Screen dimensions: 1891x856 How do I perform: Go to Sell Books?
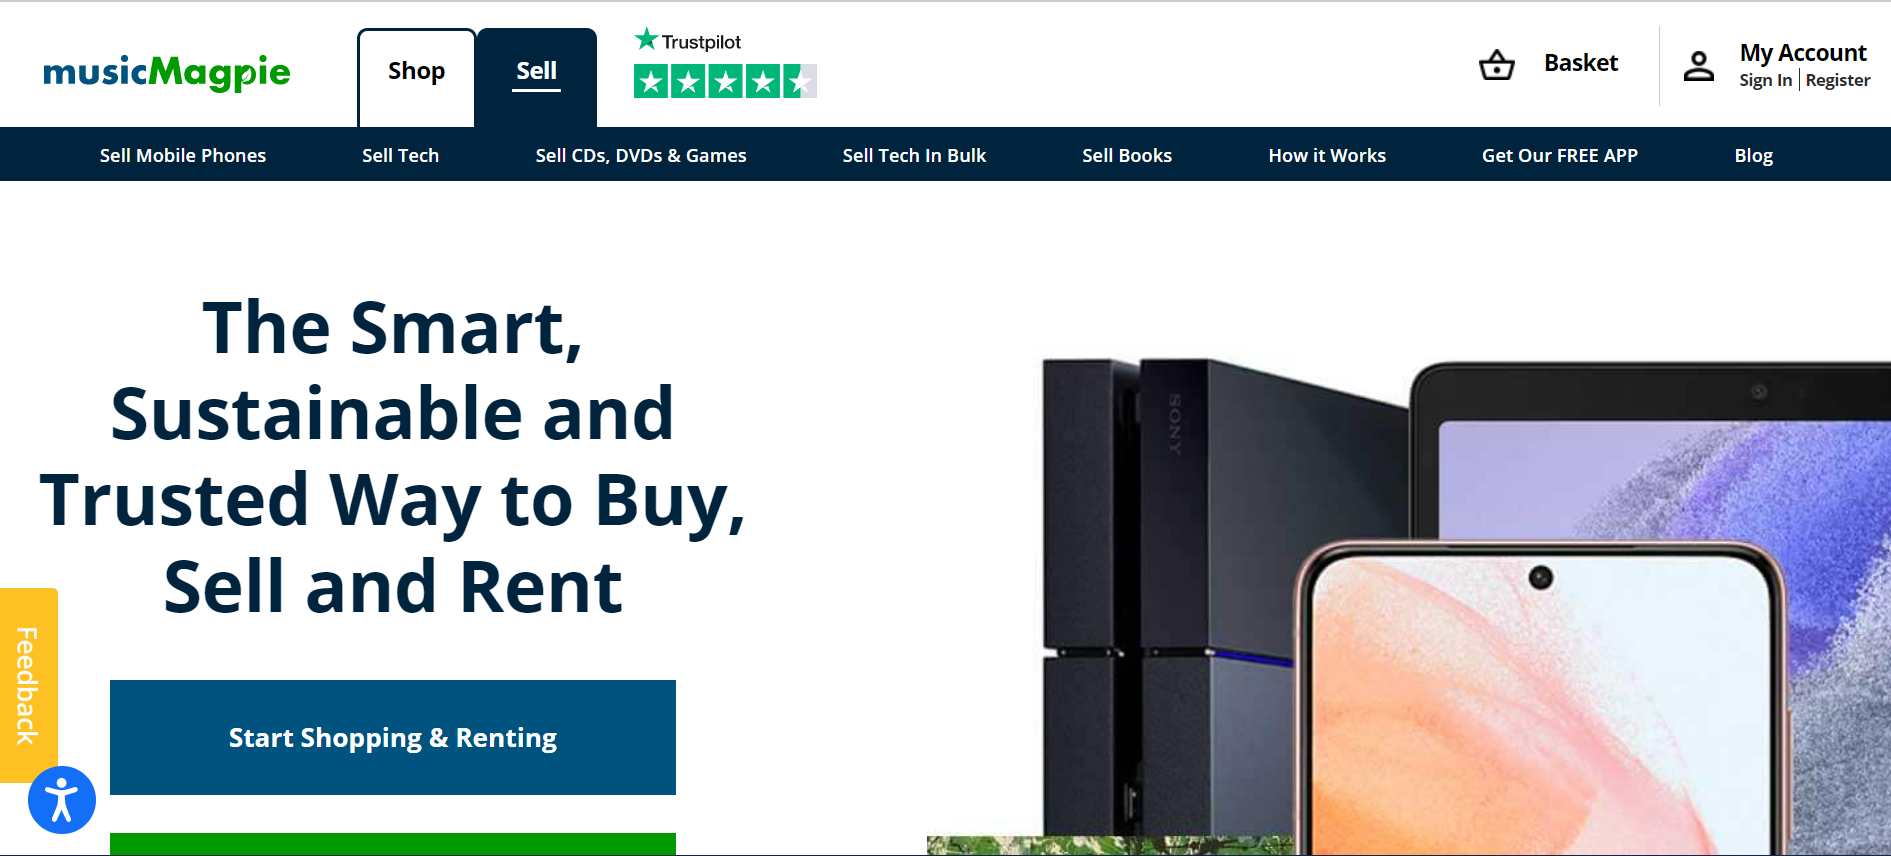click(x=1127, y=155)
